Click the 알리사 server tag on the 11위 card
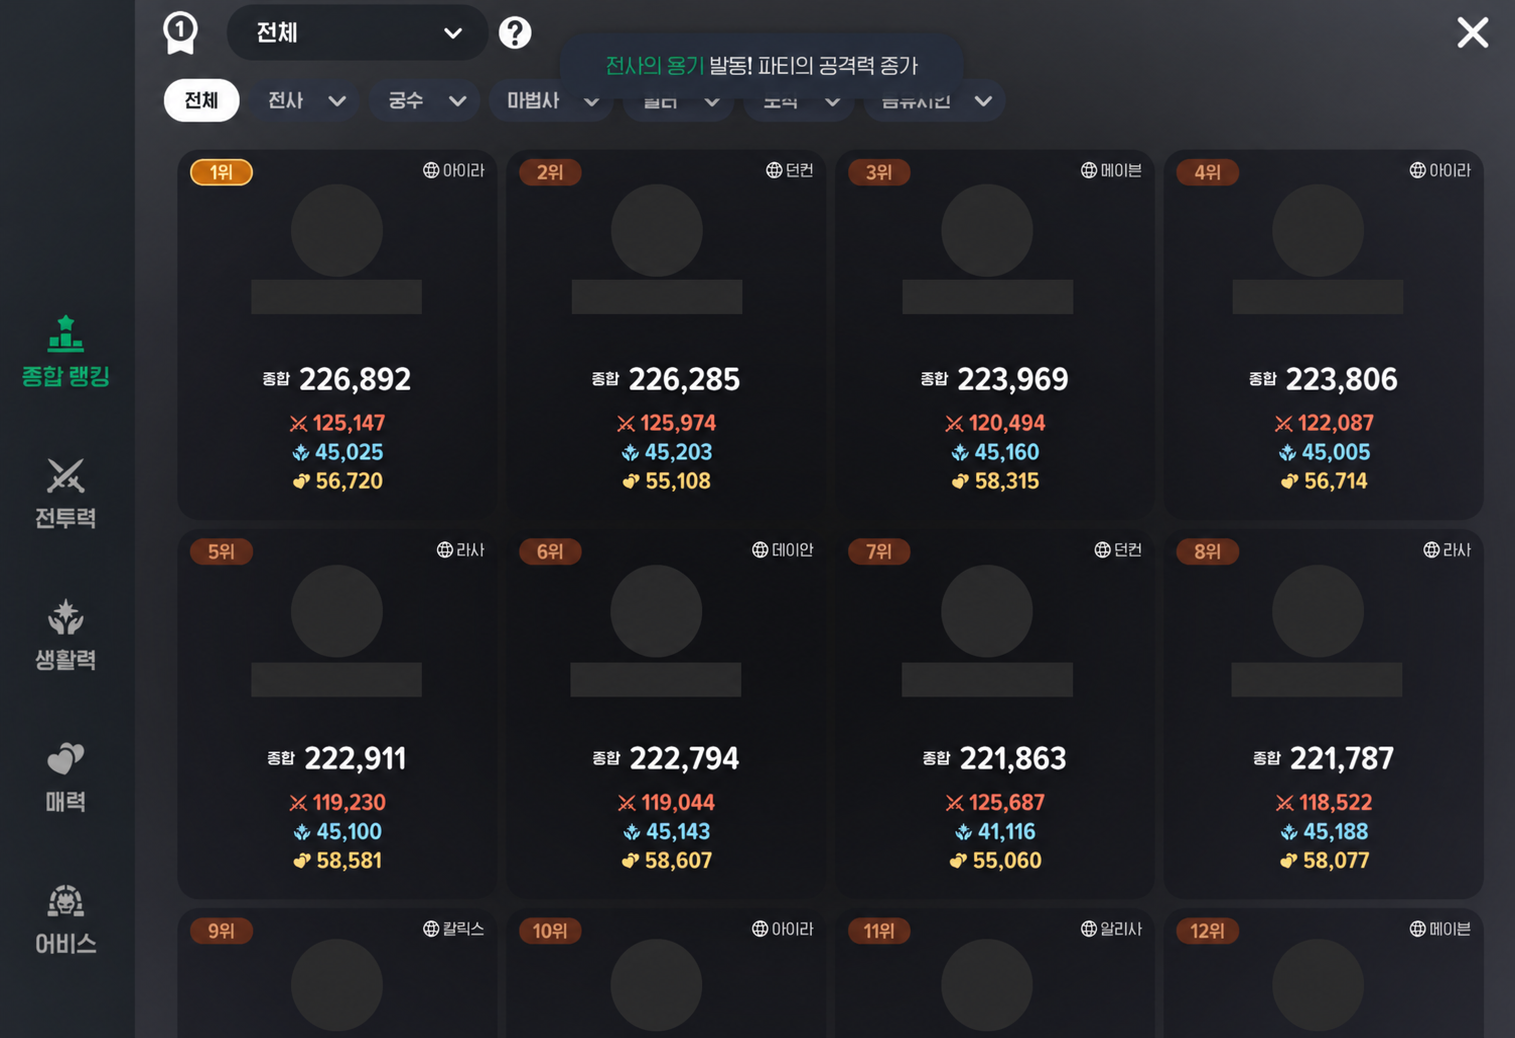The height and width of the screenshot is (1038, 1515). (1111, 929)
